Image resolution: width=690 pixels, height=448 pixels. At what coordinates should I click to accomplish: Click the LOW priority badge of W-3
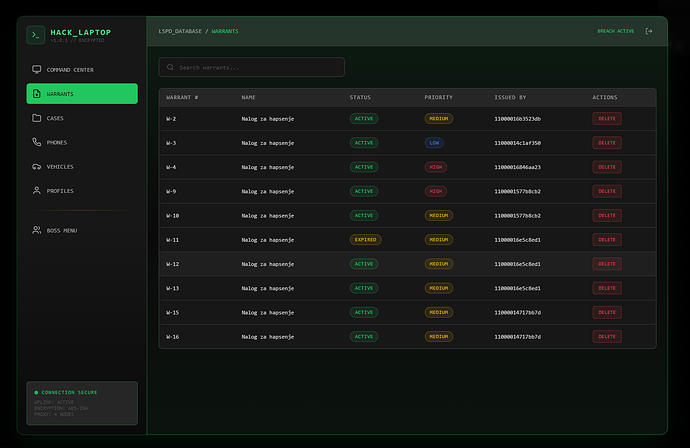pos(434,143)
